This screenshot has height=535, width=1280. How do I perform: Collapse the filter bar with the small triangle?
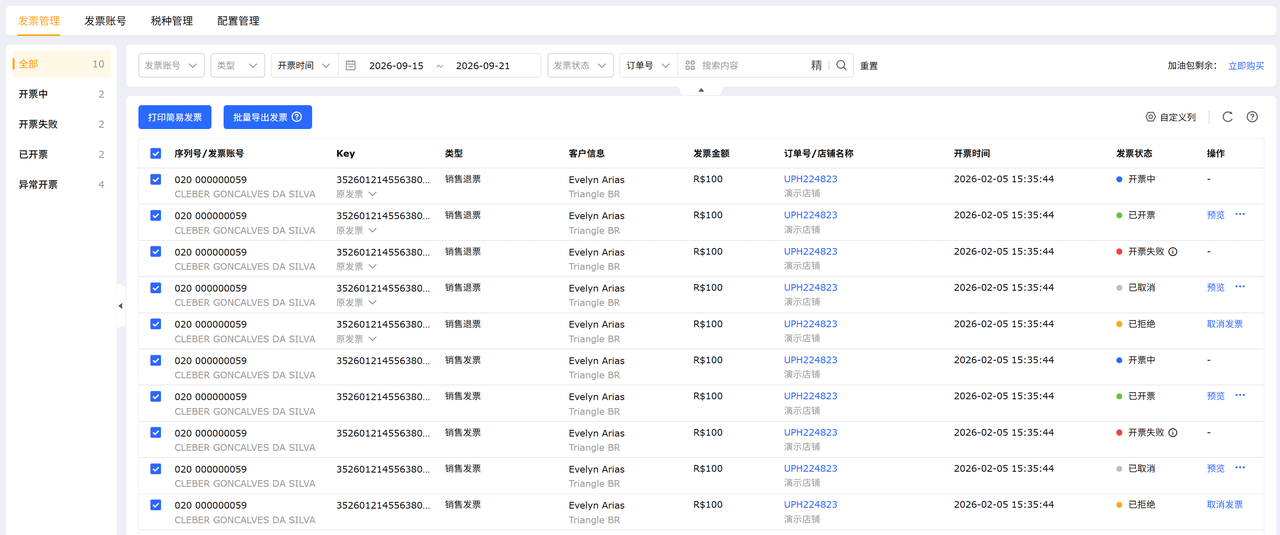point(701,90)
